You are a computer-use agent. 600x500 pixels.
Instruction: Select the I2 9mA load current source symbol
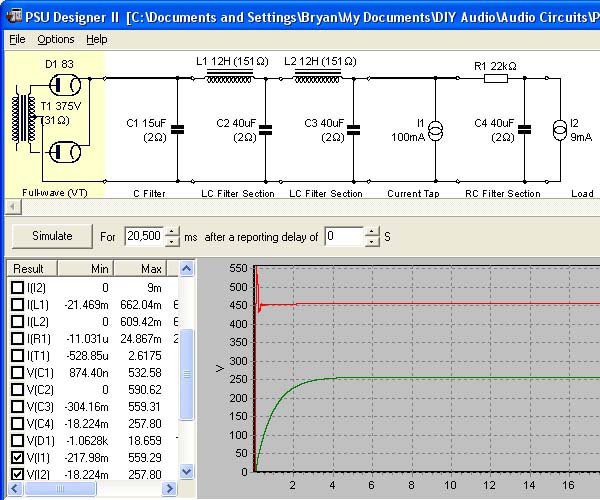[560, 130]
